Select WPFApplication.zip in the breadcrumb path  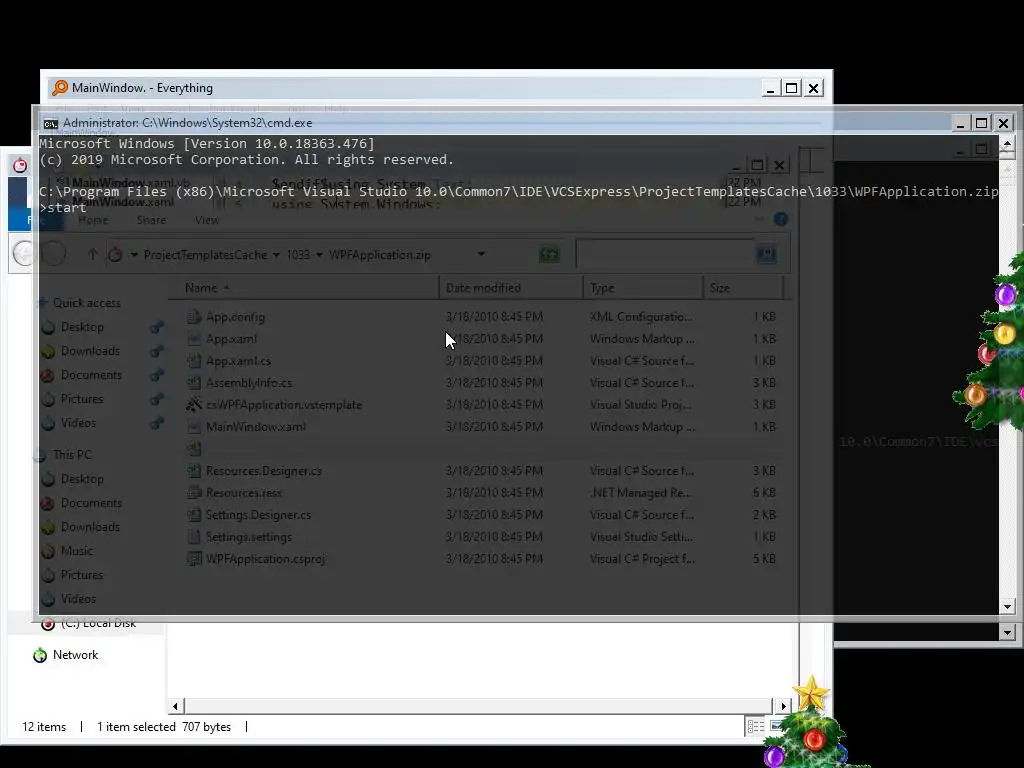379,255
